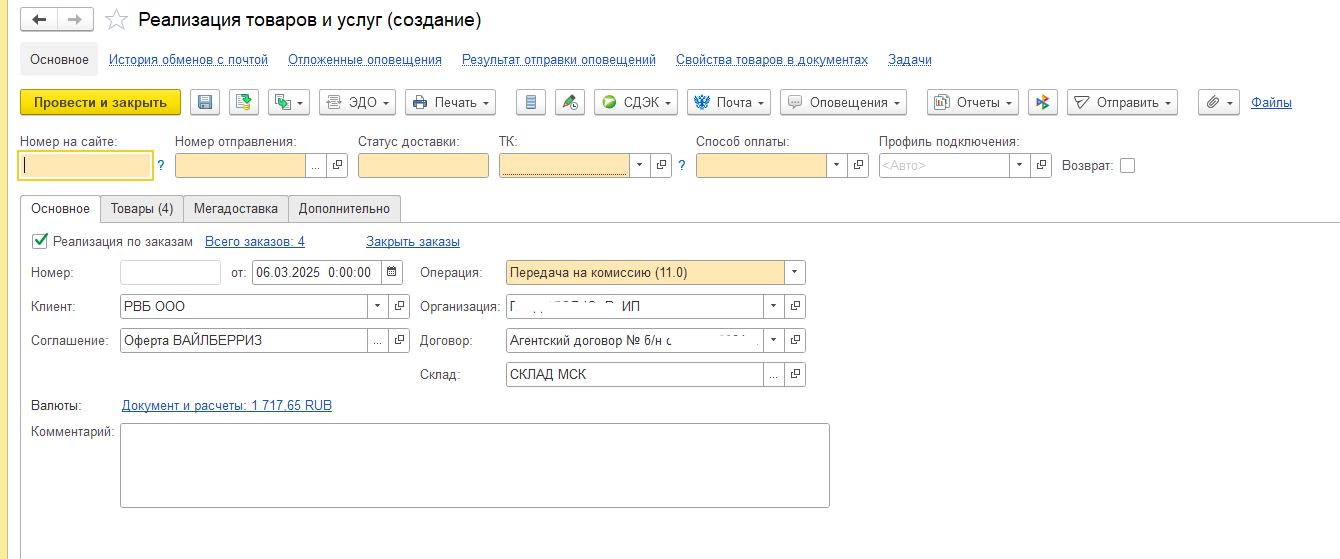Open the СДЭК delivery menu
Screen dimensions: 1340x559
click(636, 102)
